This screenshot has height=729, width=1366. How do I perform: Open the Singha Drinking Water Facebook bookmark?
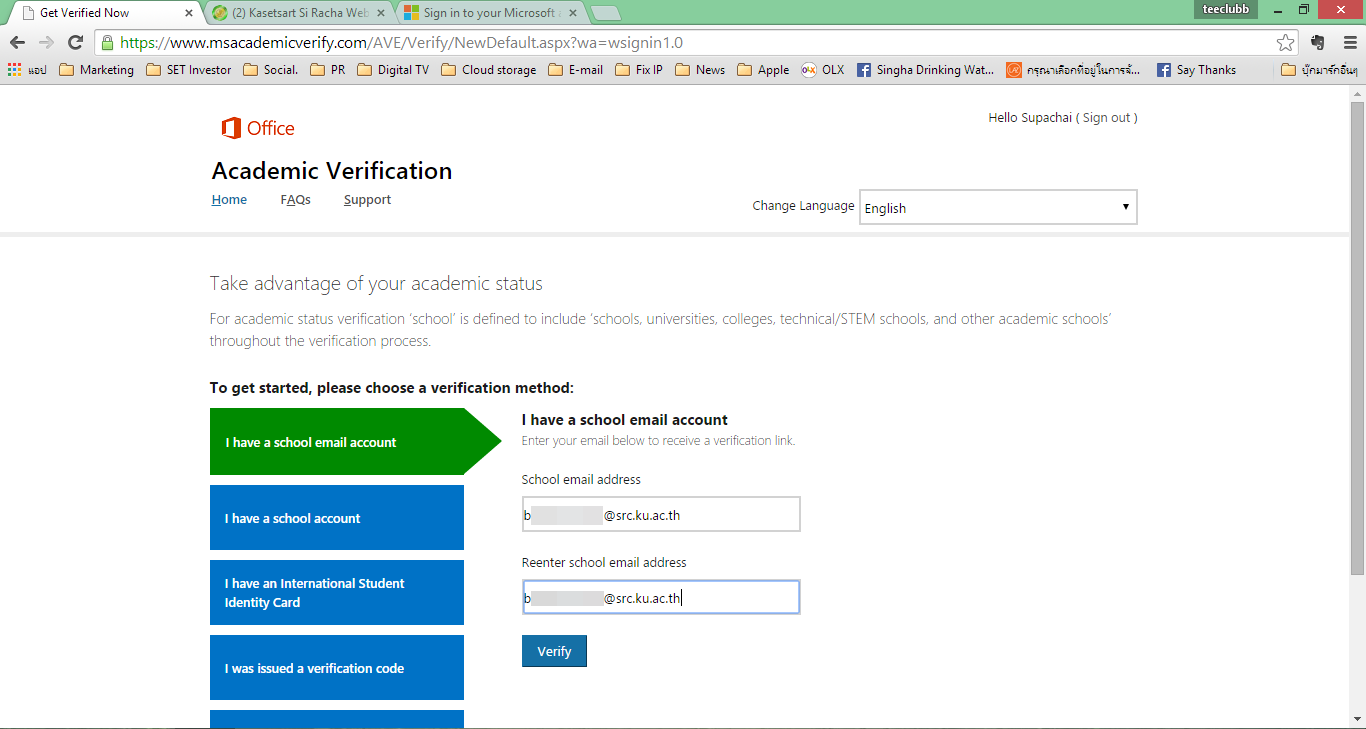925,70
